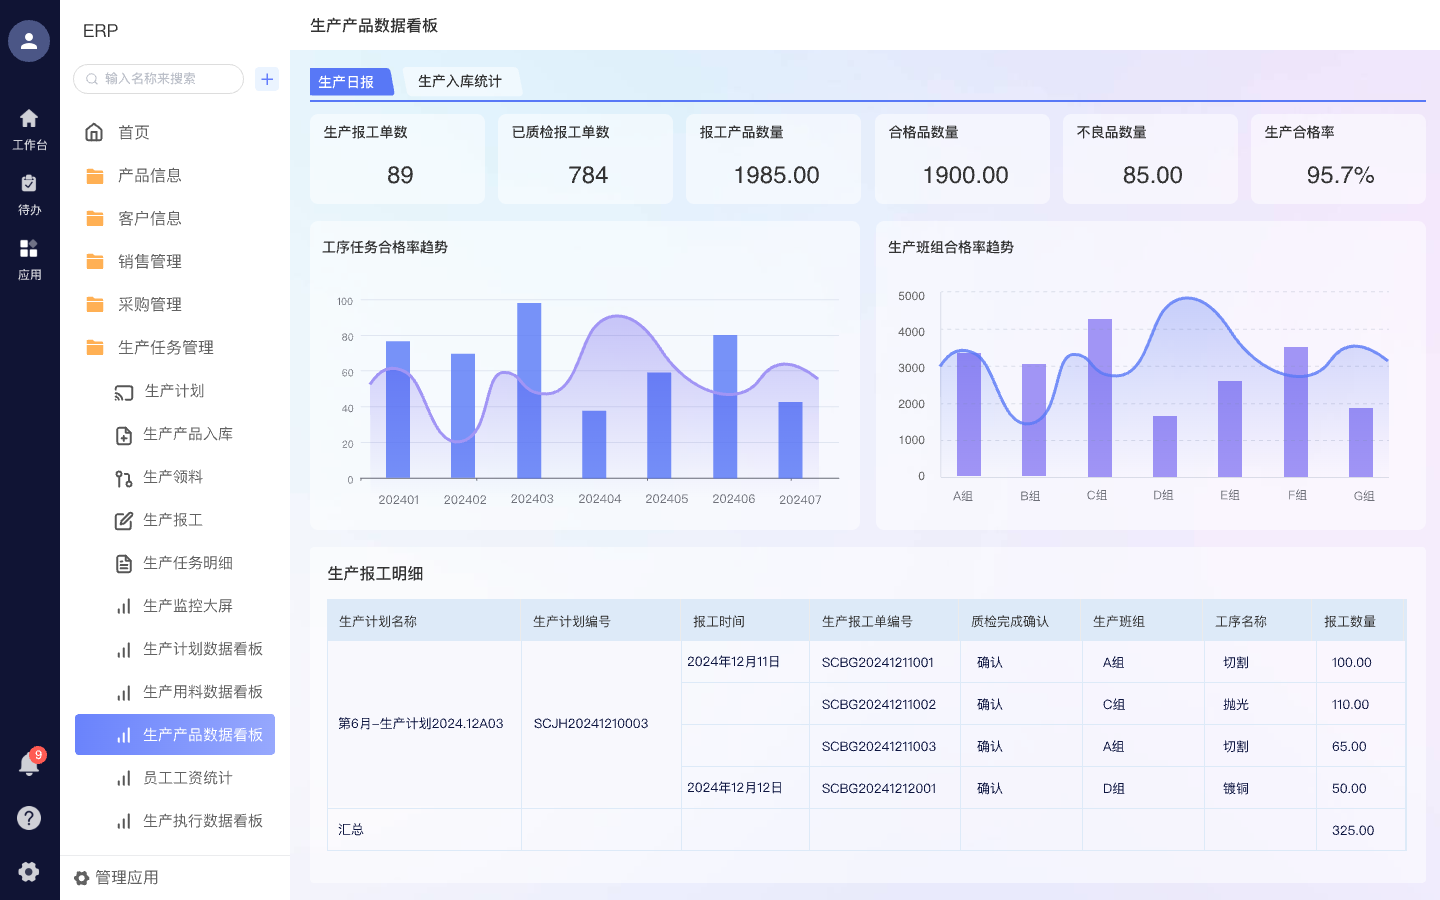Open the help question mark icon
The height and width of the screenshot is (900, 1440).
(x=29, y=818)
